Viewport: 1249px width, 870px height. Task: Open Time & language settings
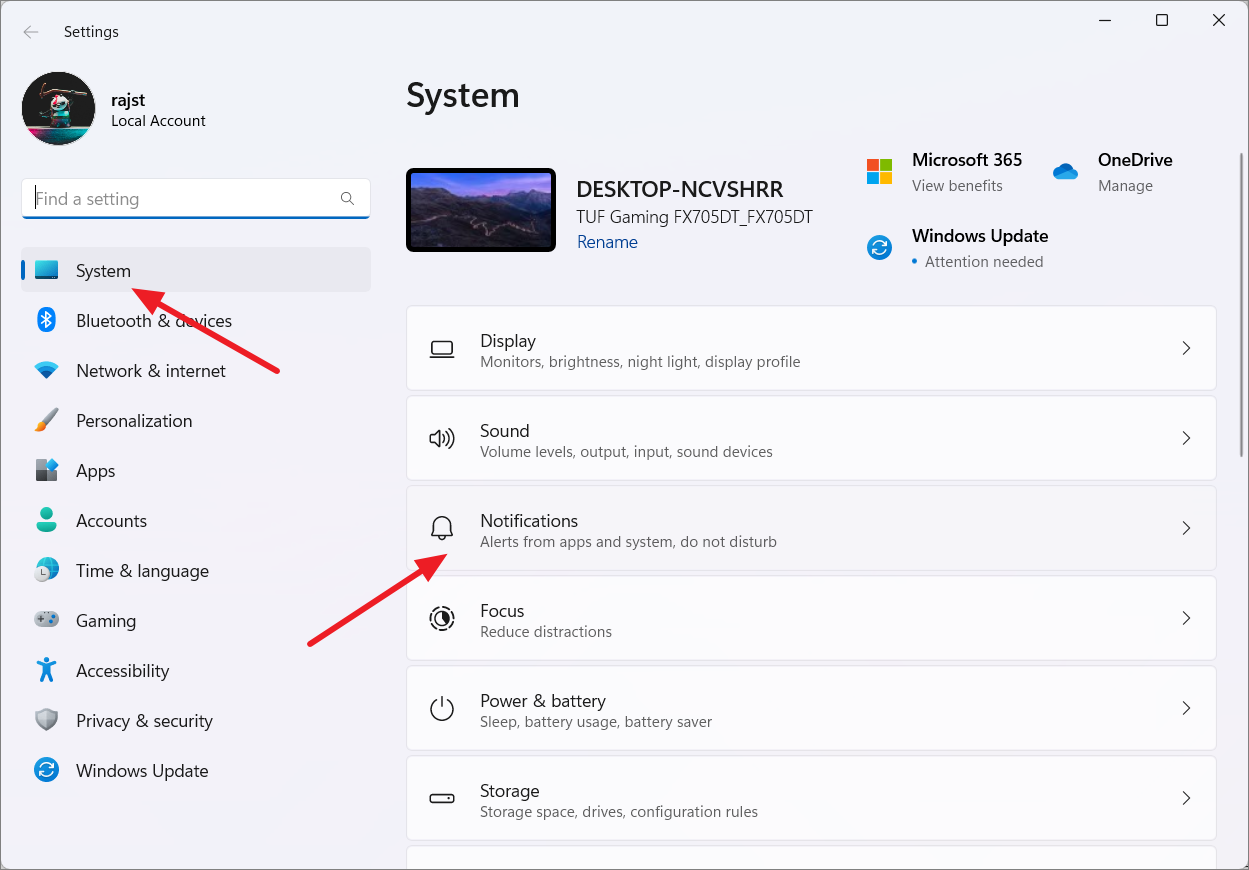(x=196, y=570)
